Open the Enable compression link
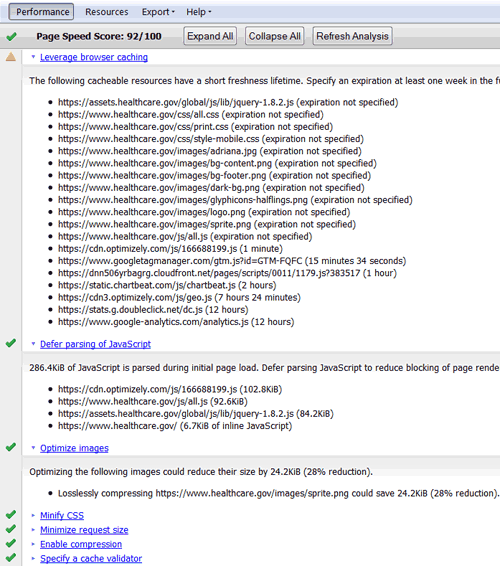The image size is (500, 566). [81, 544]
